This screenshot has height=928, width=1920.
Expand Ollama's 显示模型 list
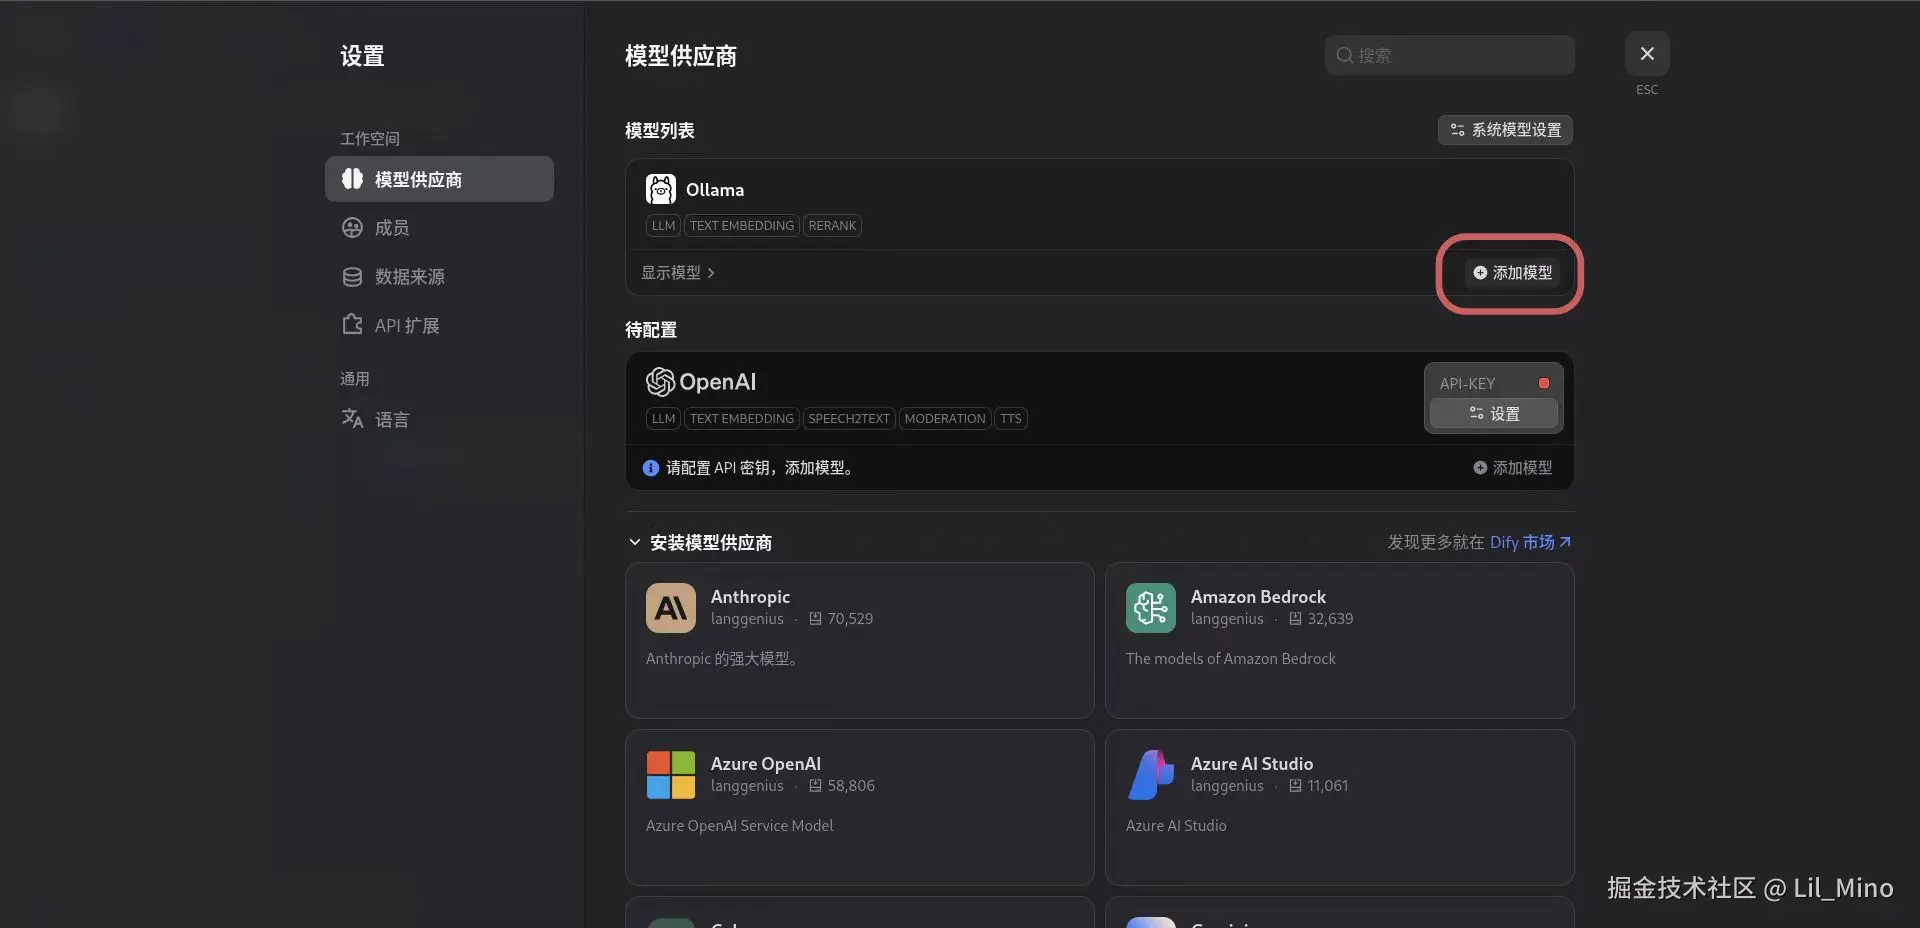(x=678, y=273)
